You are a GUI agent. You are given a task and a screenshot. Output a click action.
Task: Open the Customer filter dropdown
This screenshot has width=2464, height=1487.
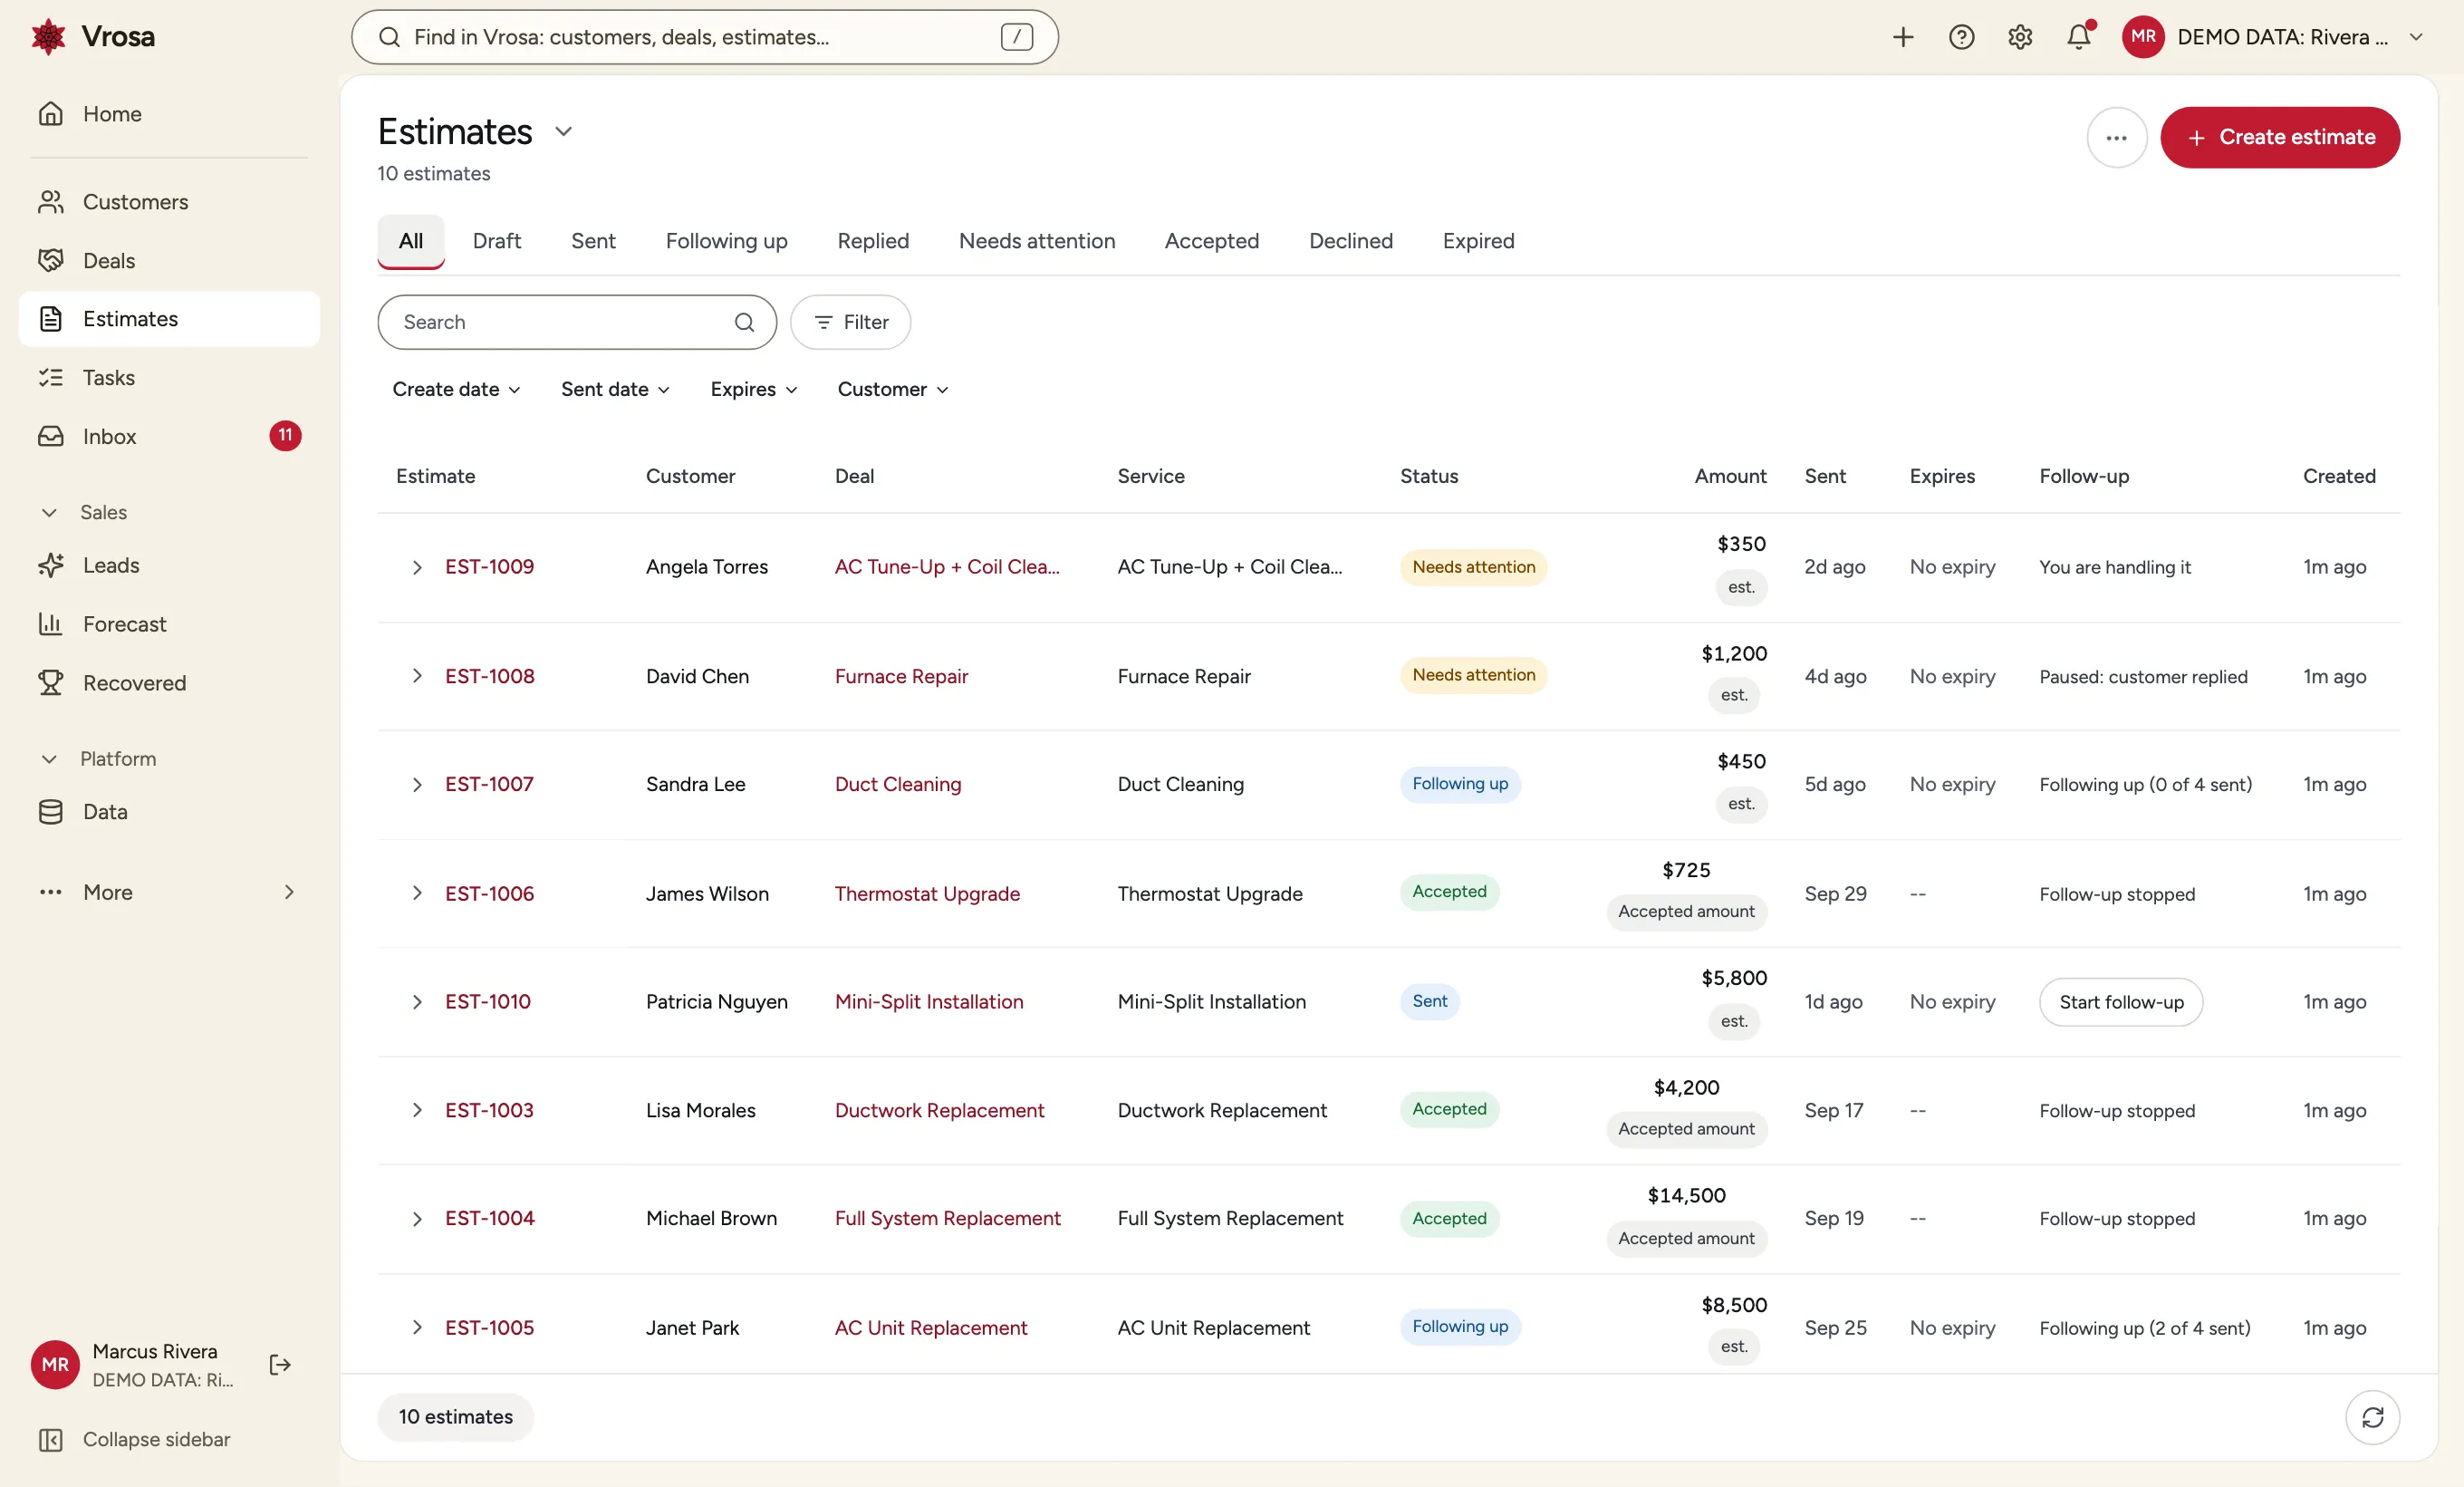point(892,389)
